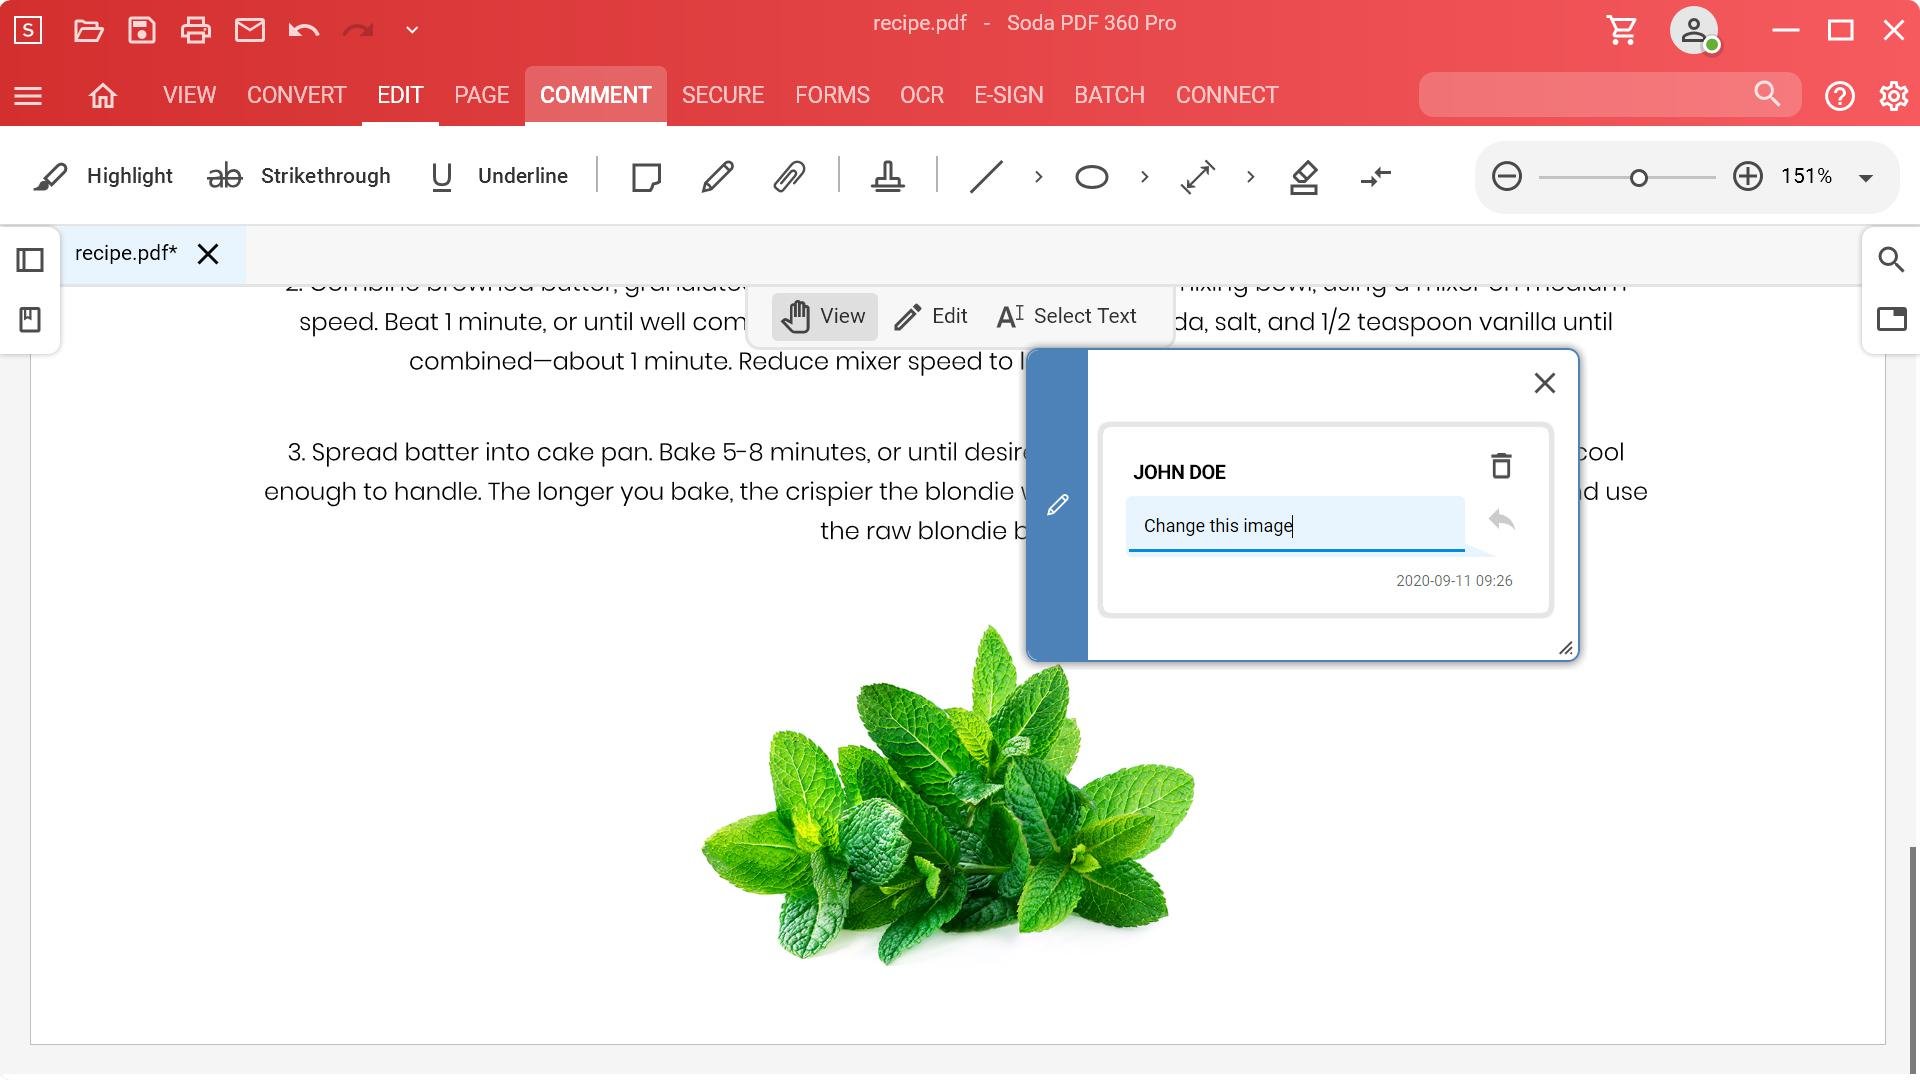Open the SECURE tab
This screenshot has width=1920, height=1080.
click(x=723, y=95)
